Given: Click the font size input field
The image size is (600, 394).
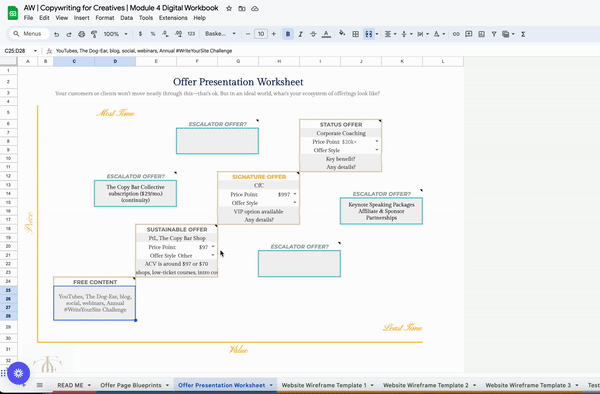Looking at the screenshot, I should 261,34.
